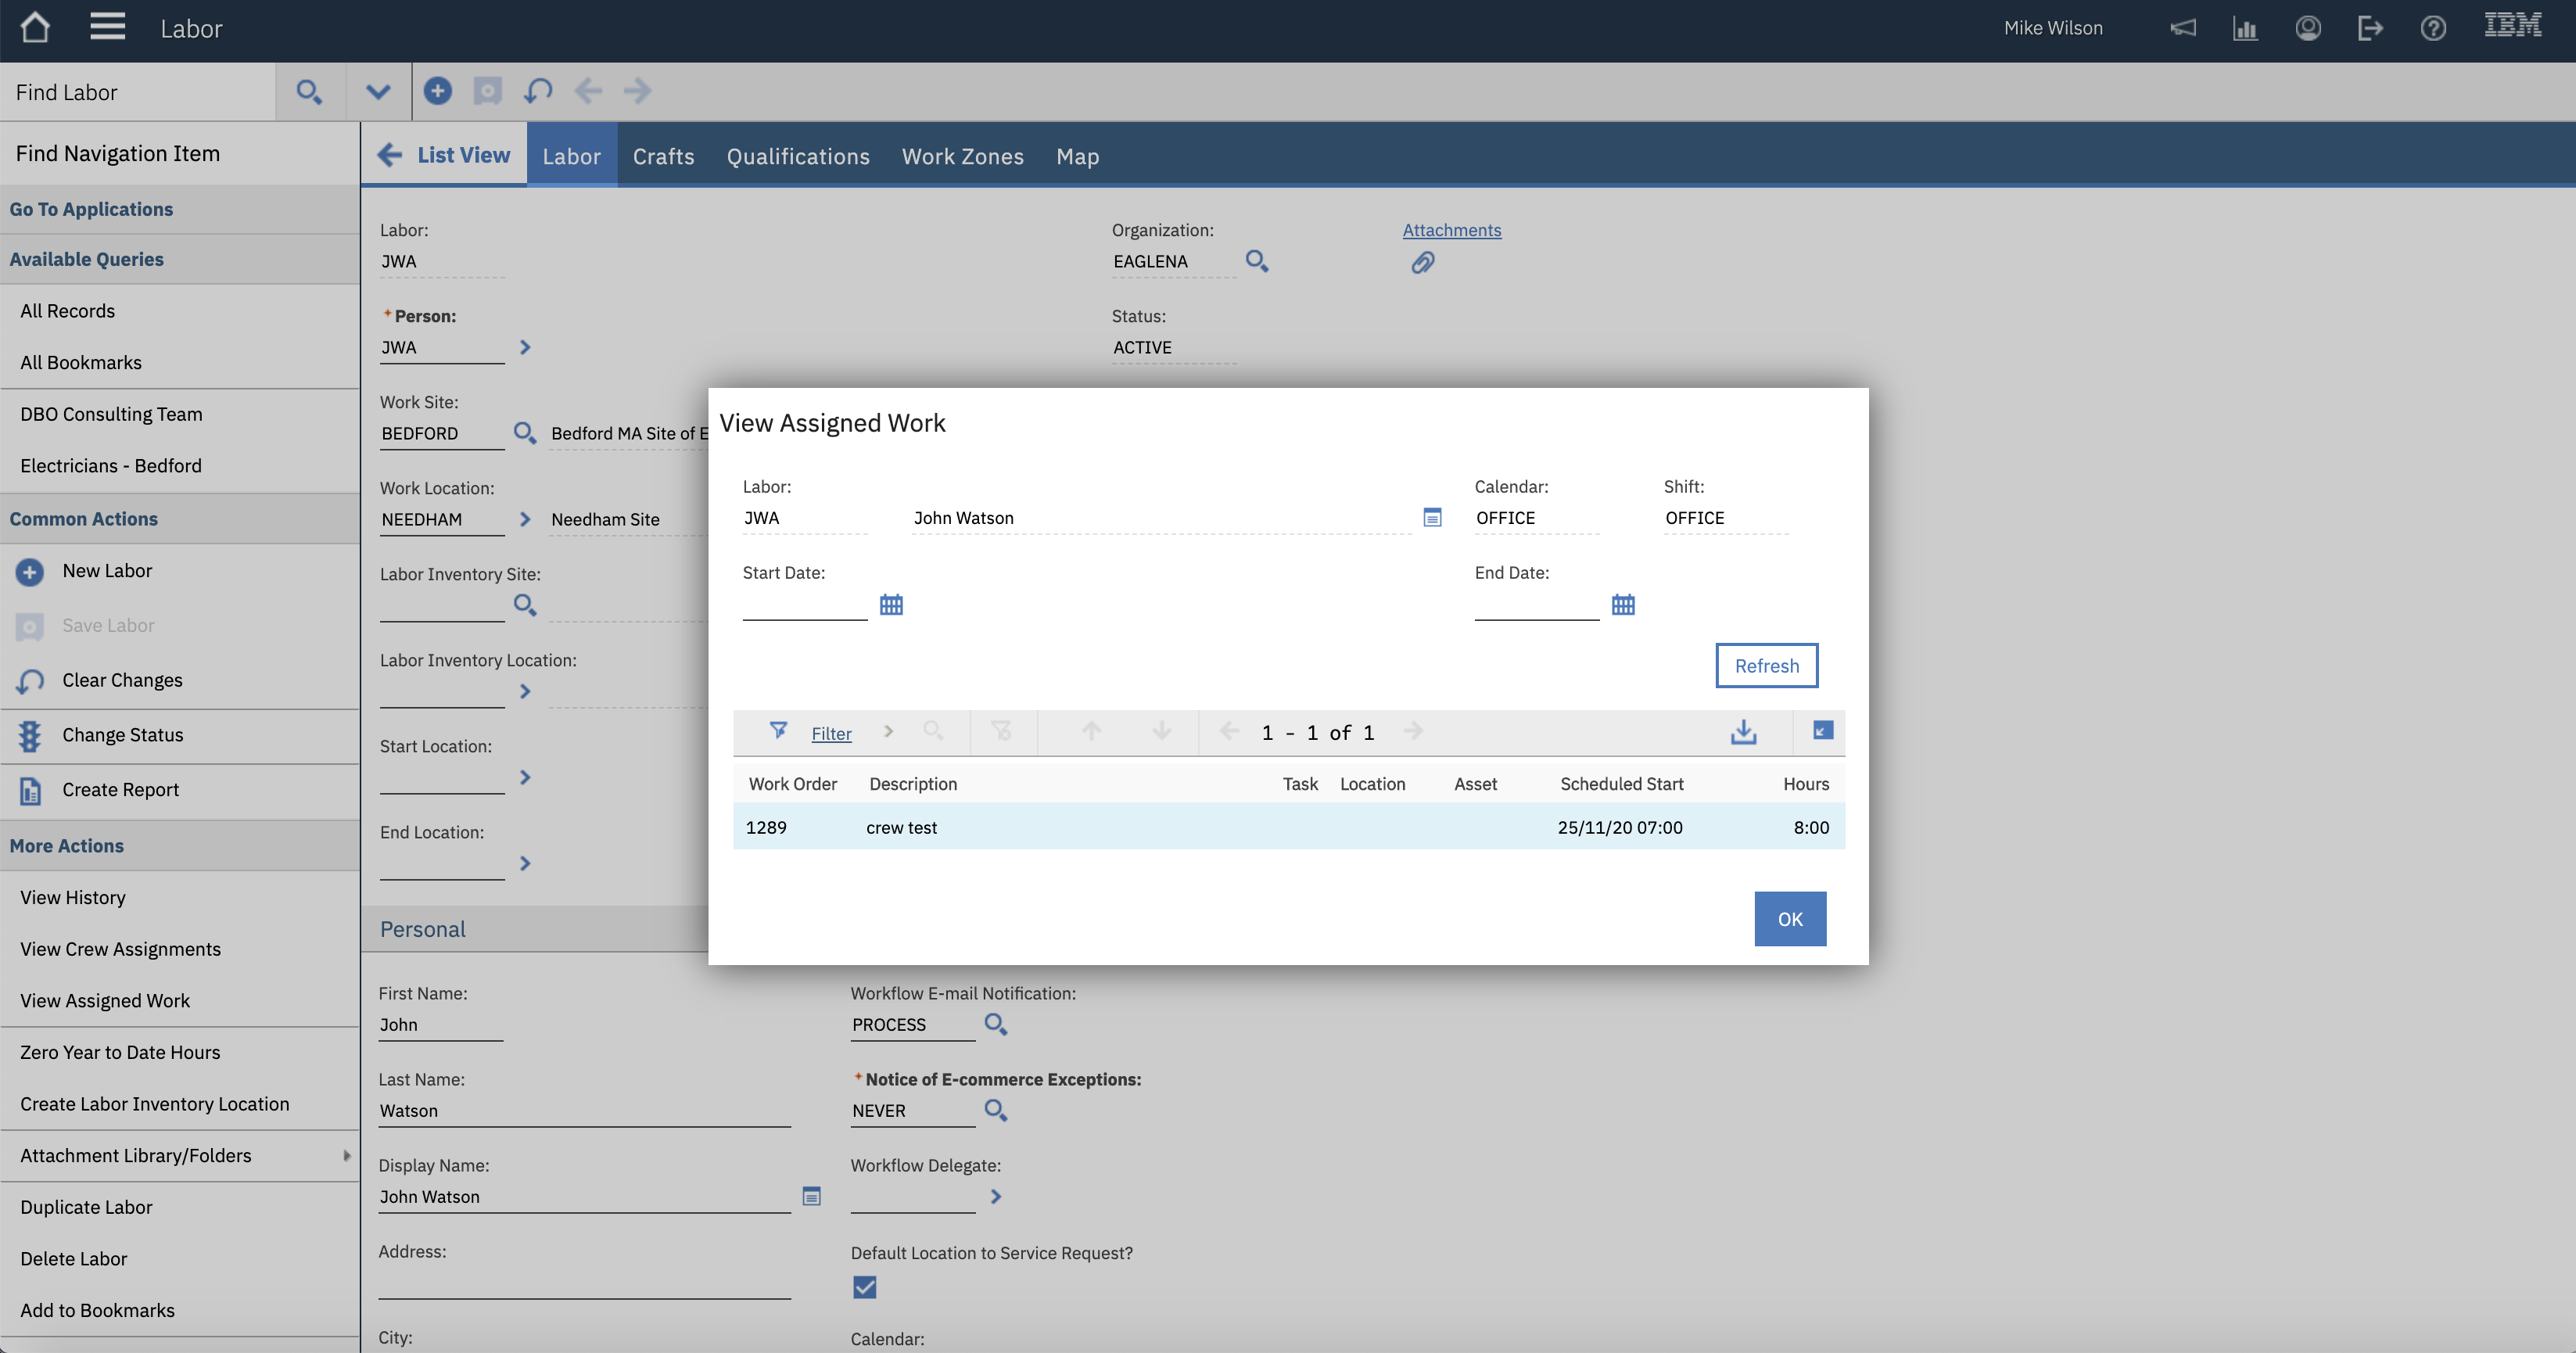Click the Start Date input field
This screenshot has width=2576, height=1353.
[804, 605]
